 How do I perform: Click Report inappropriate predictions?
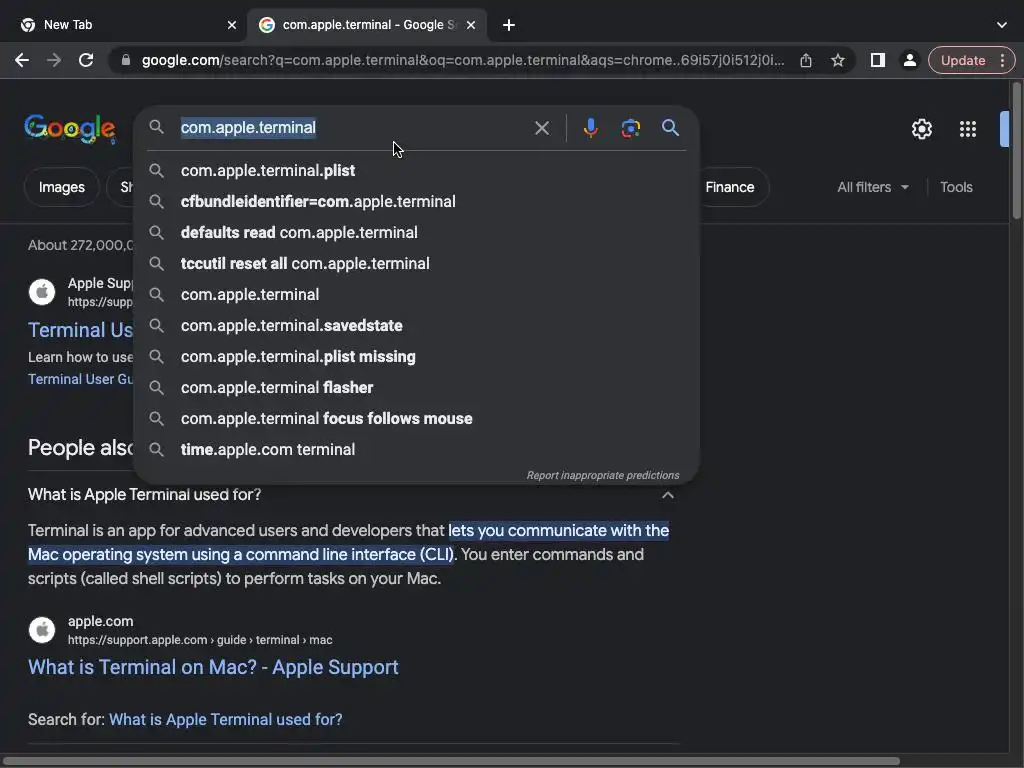point(603,475)
